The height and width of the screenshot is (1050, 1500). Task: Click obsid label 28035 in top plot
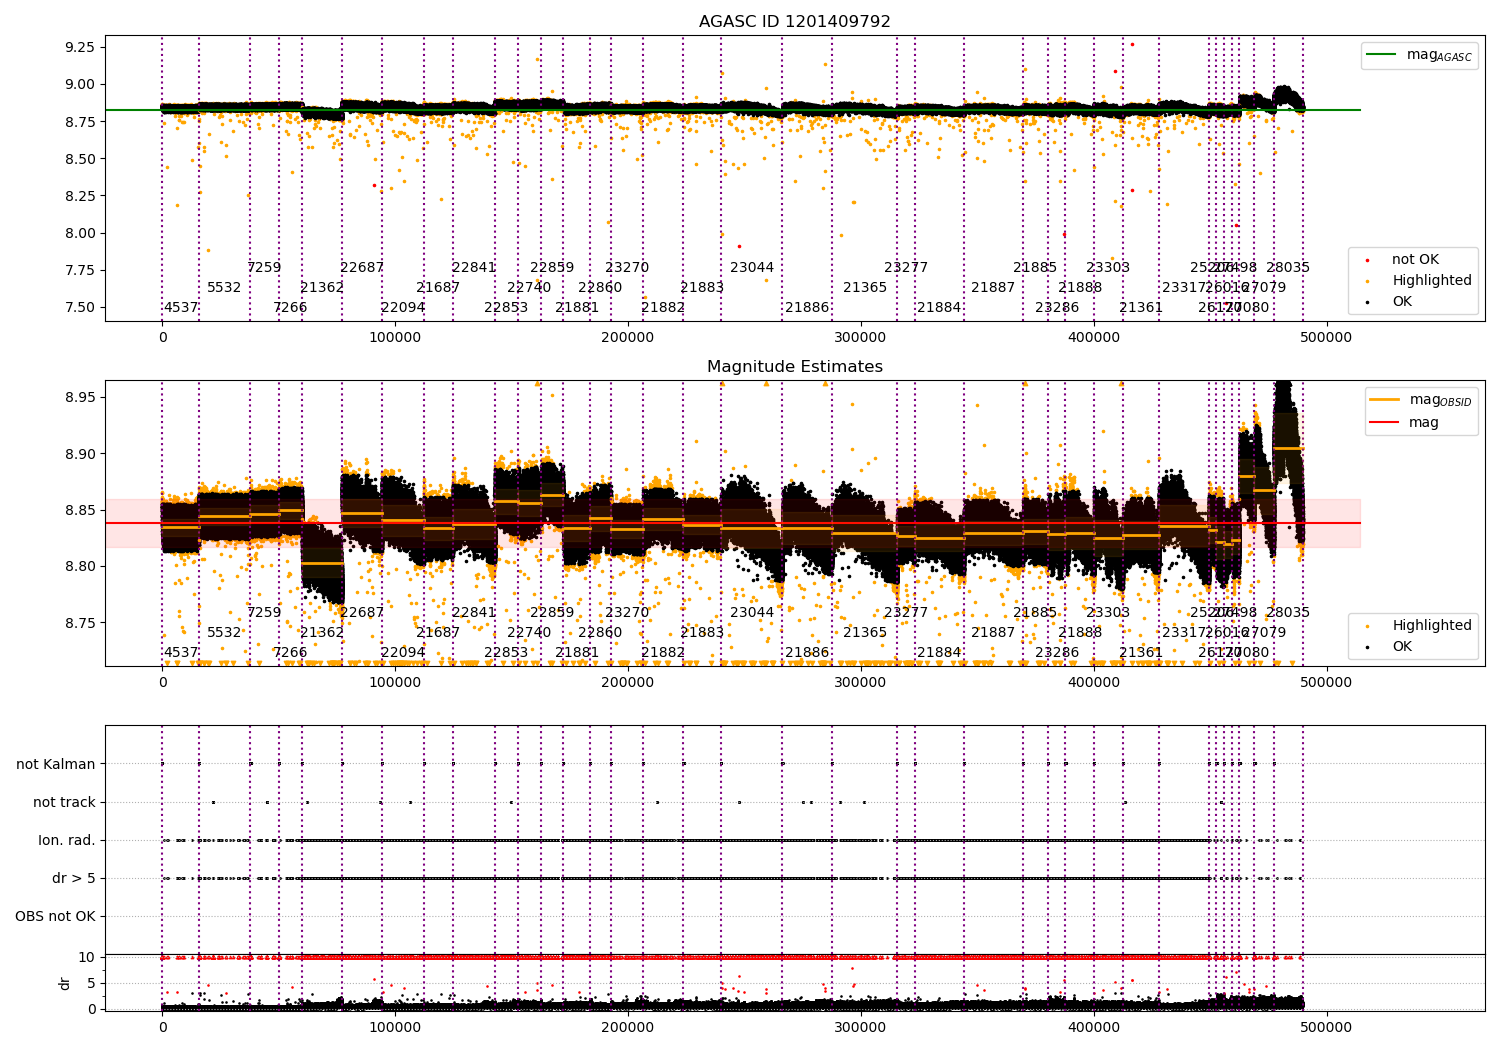tap(1288, 268)
